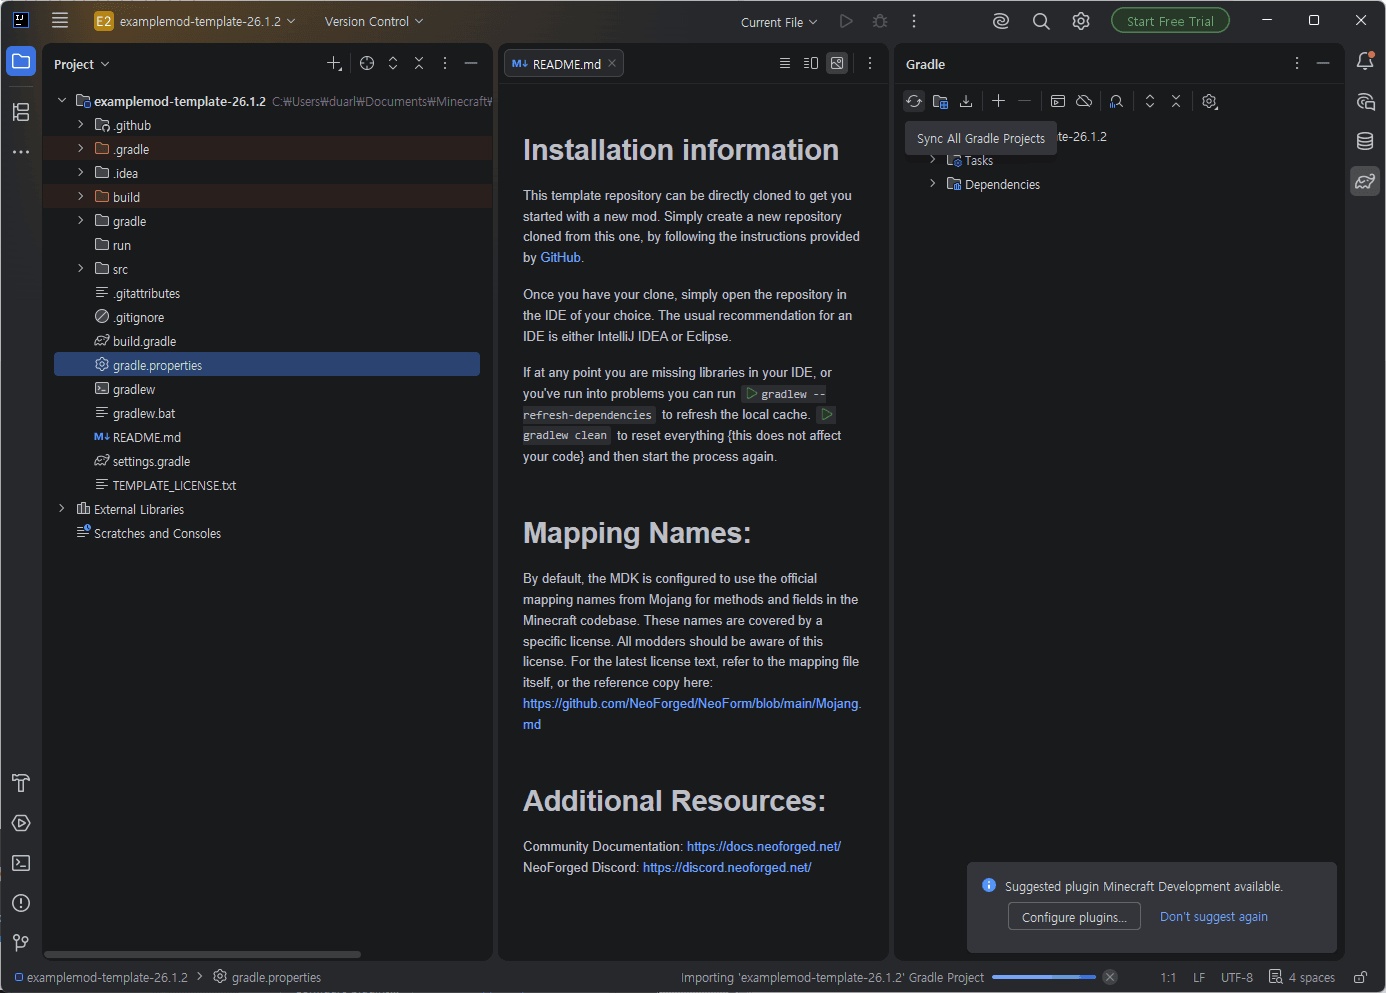Image resolution: width=1386 pixels, height=993 pixels.
Task: Select TEMPLATE_LICENSE.txt file
Action: click(174, 485)
